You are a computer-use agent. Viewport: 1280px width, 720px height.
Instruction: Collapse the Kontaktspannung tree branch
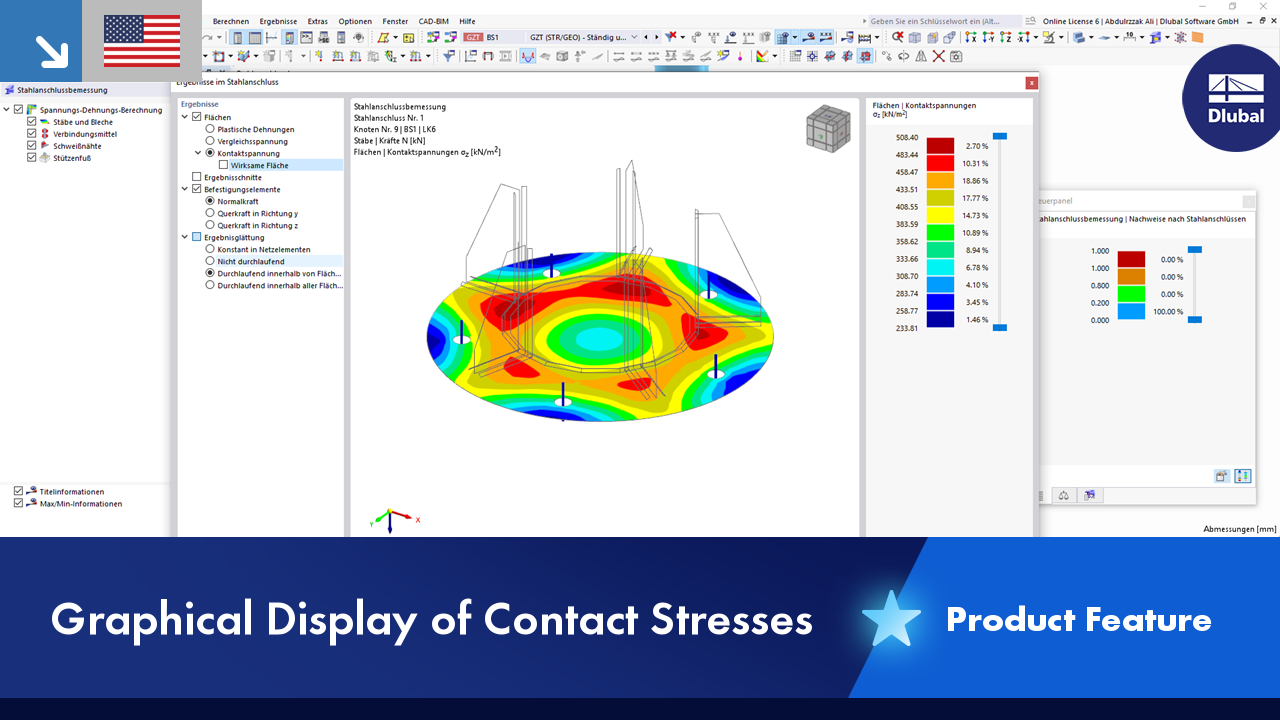[197, 153]
